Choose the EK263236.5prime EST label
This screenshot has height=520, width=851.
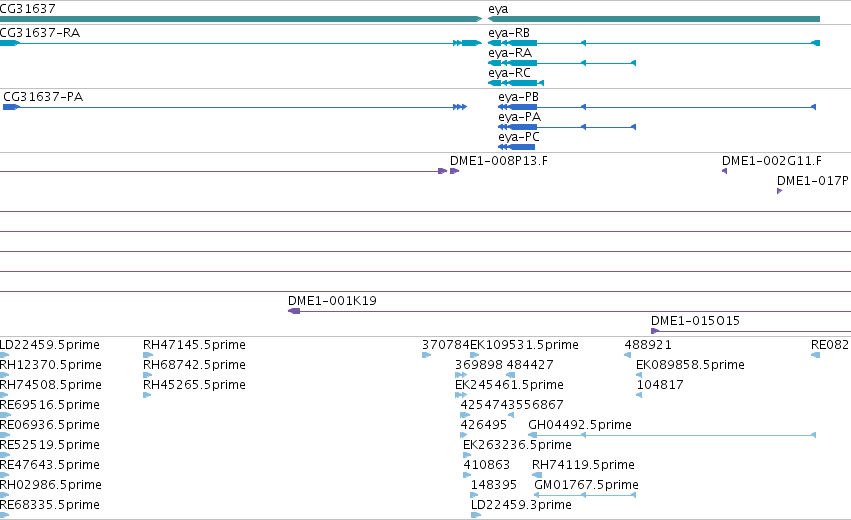tap(517, 445)
